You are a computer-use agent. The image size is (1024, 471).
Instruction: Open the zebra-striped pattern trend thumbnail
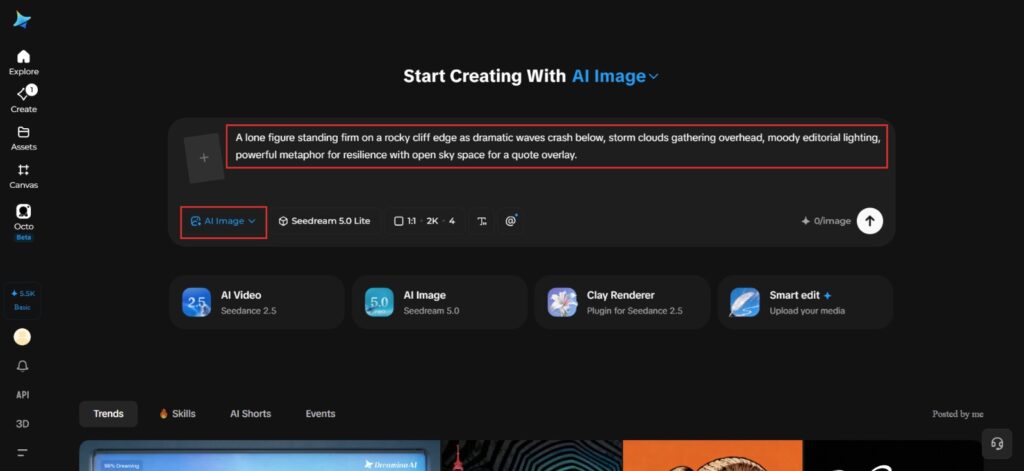point(532,455)
